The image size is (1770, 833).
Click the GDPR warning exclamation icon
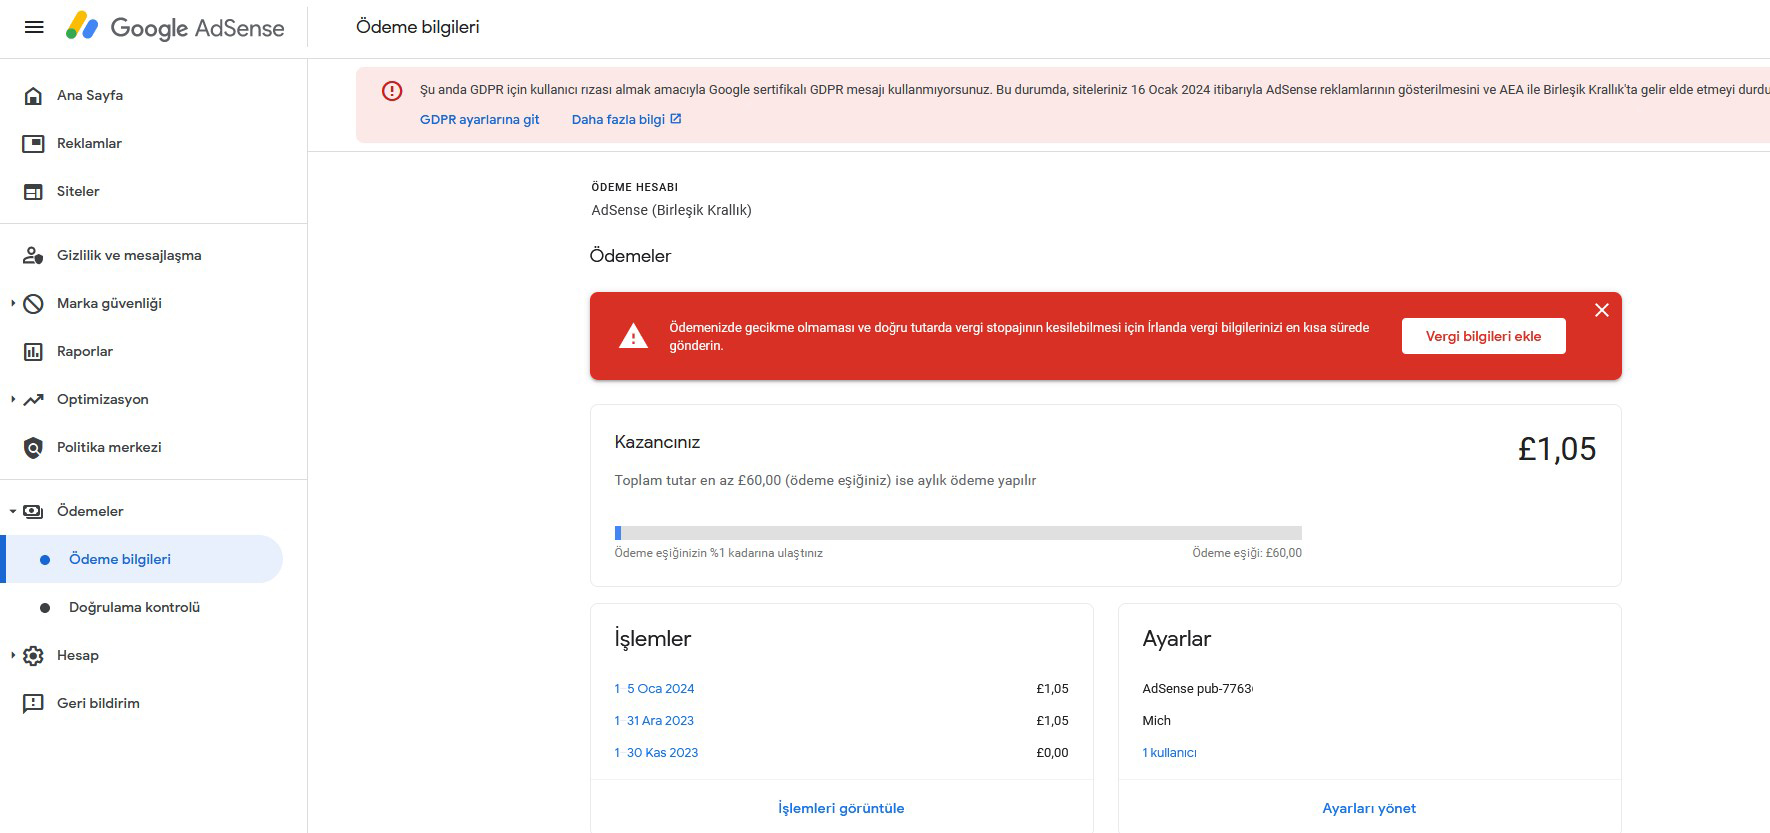point(392,91)
